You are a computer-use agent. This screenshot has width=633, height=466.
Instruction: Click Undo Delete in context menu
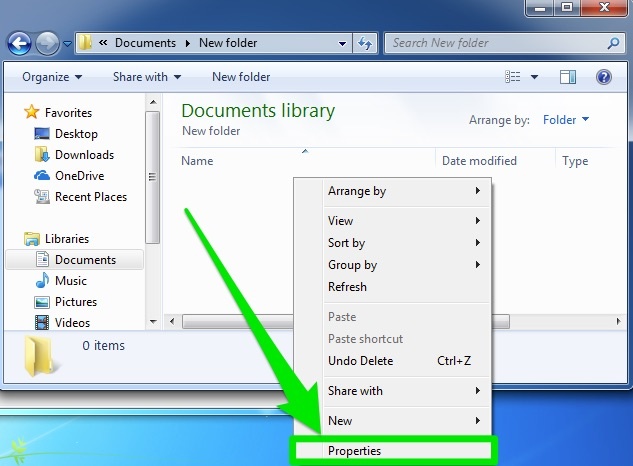[x=360, y=361]
